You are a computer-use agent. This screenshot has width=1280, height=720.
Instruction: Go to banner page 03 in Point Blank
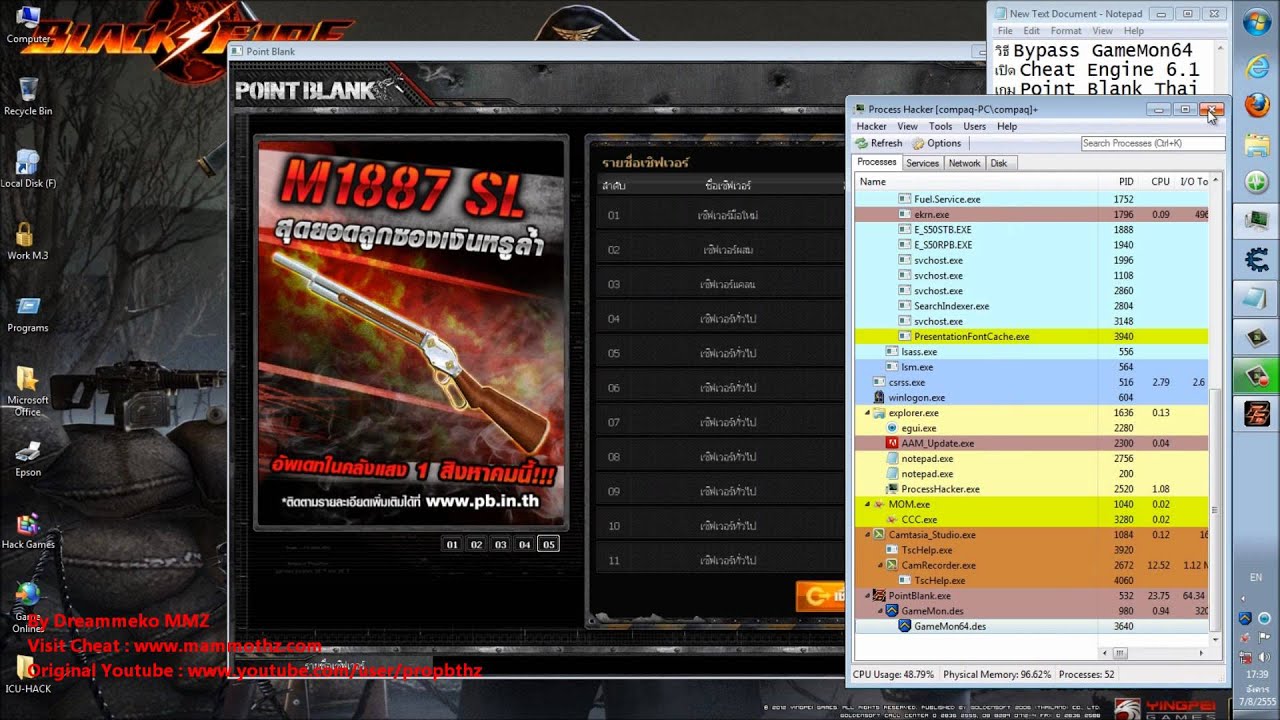[x=500, y=545]
